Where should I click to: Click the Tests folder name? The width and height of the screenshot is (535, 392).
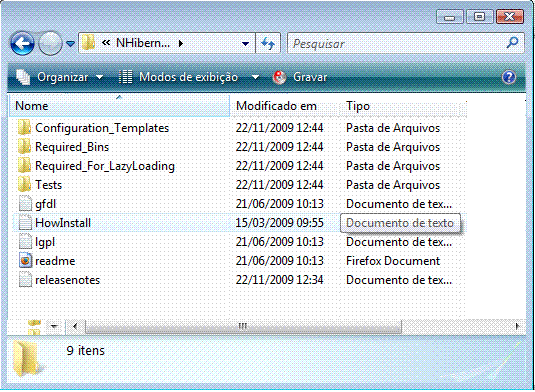click(x=48, y=185)
